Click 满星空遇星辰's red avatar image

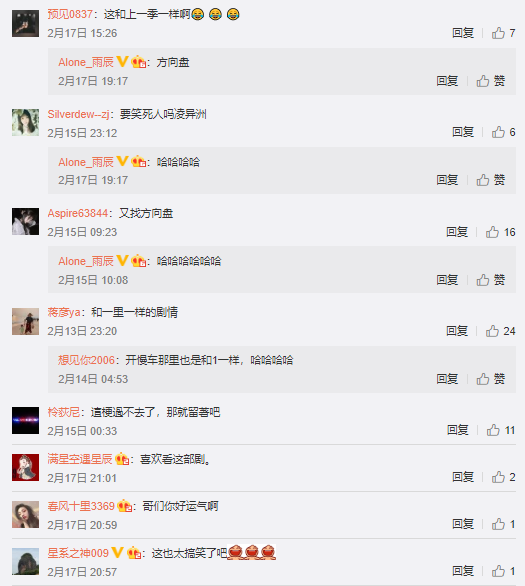click(25, 468)
